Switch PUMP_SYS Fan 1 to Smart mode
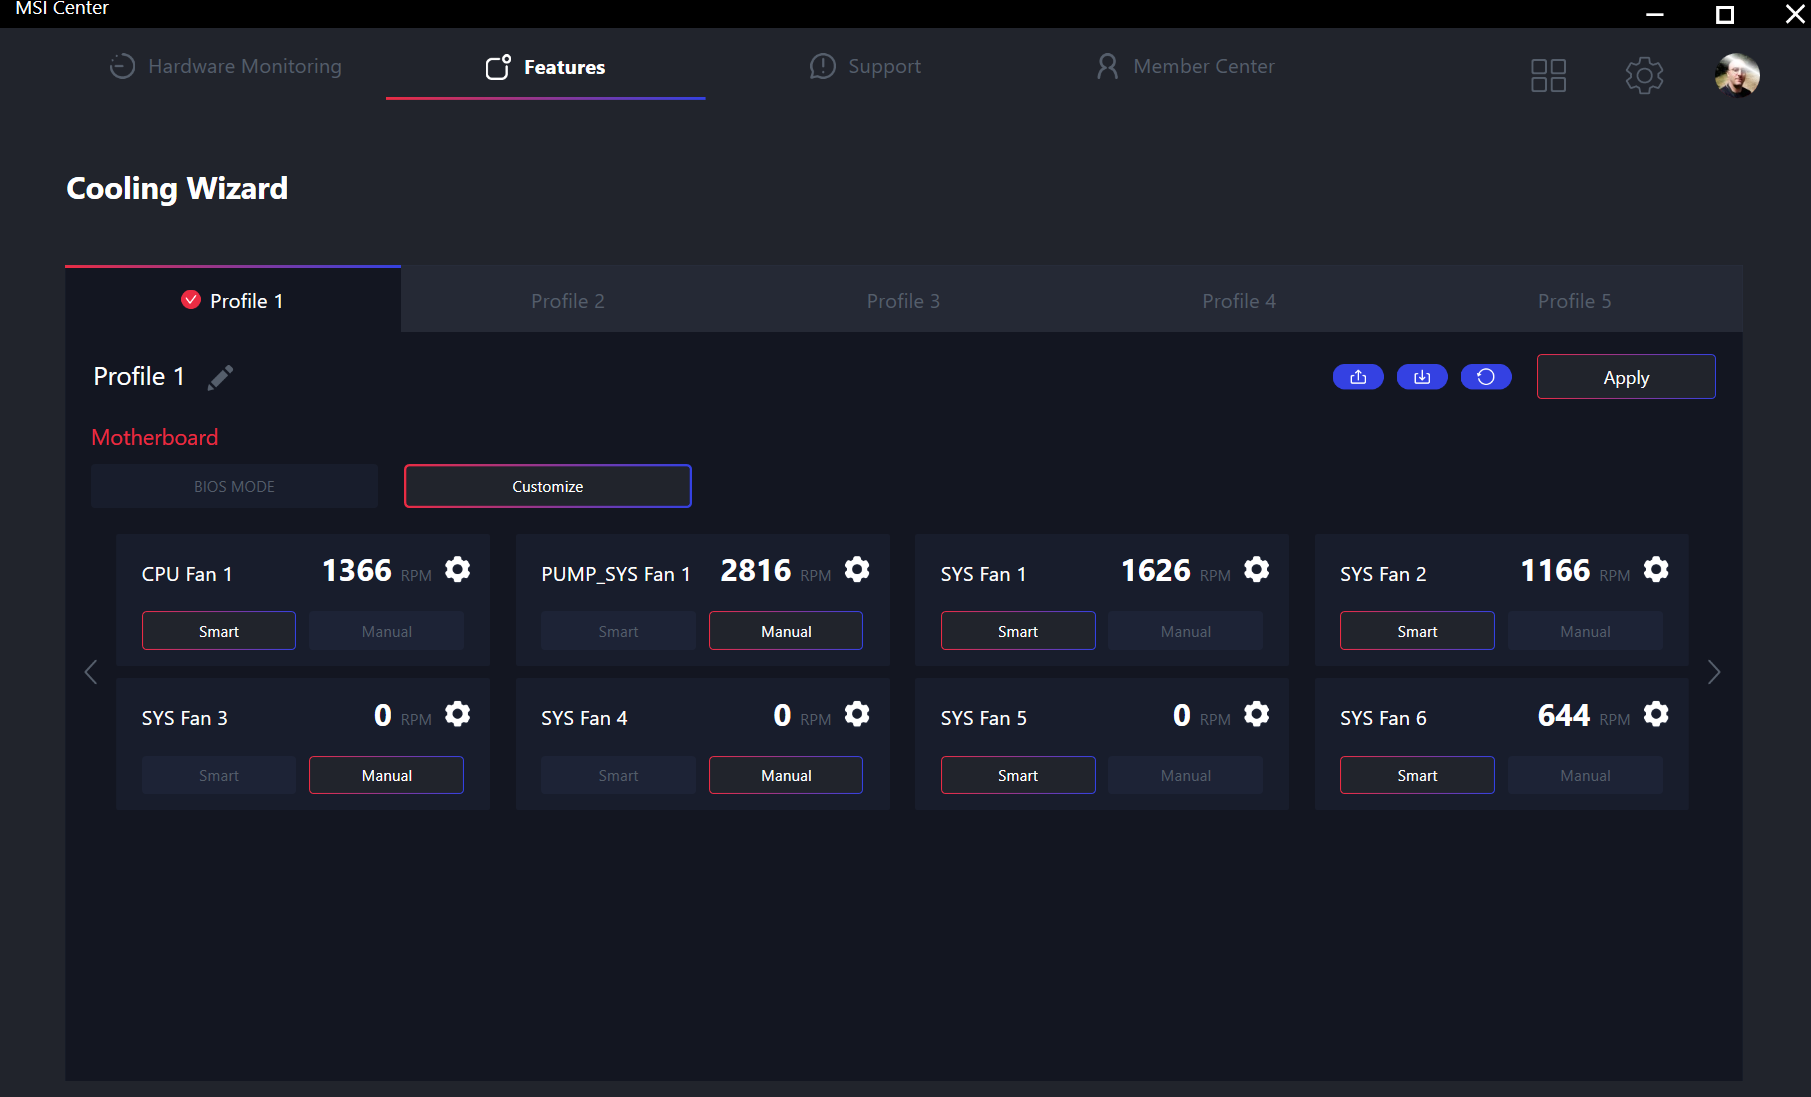The image size is (1811, 1097). point(618,631)
